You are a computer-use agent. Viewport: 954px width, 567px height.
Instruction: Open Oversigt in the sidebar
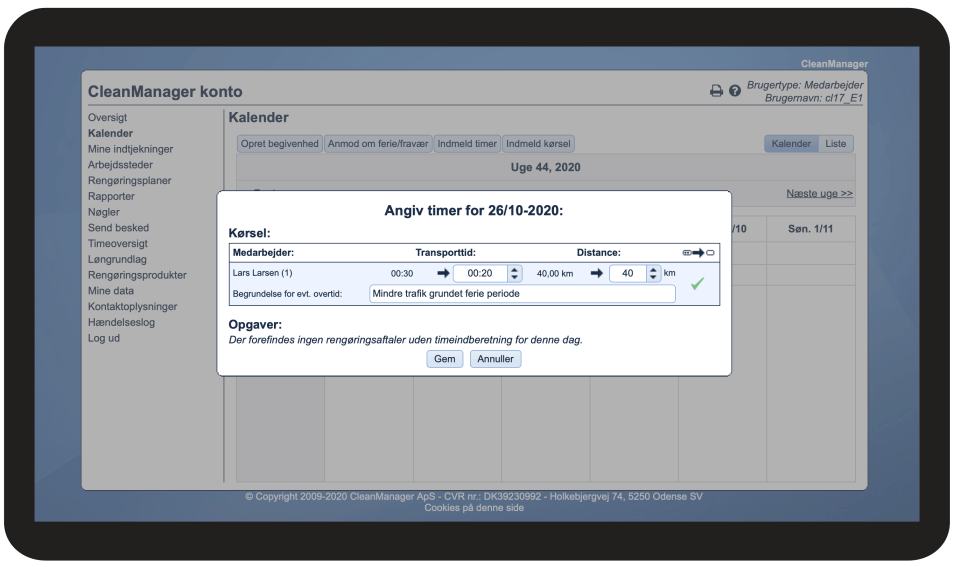point(107,118)
